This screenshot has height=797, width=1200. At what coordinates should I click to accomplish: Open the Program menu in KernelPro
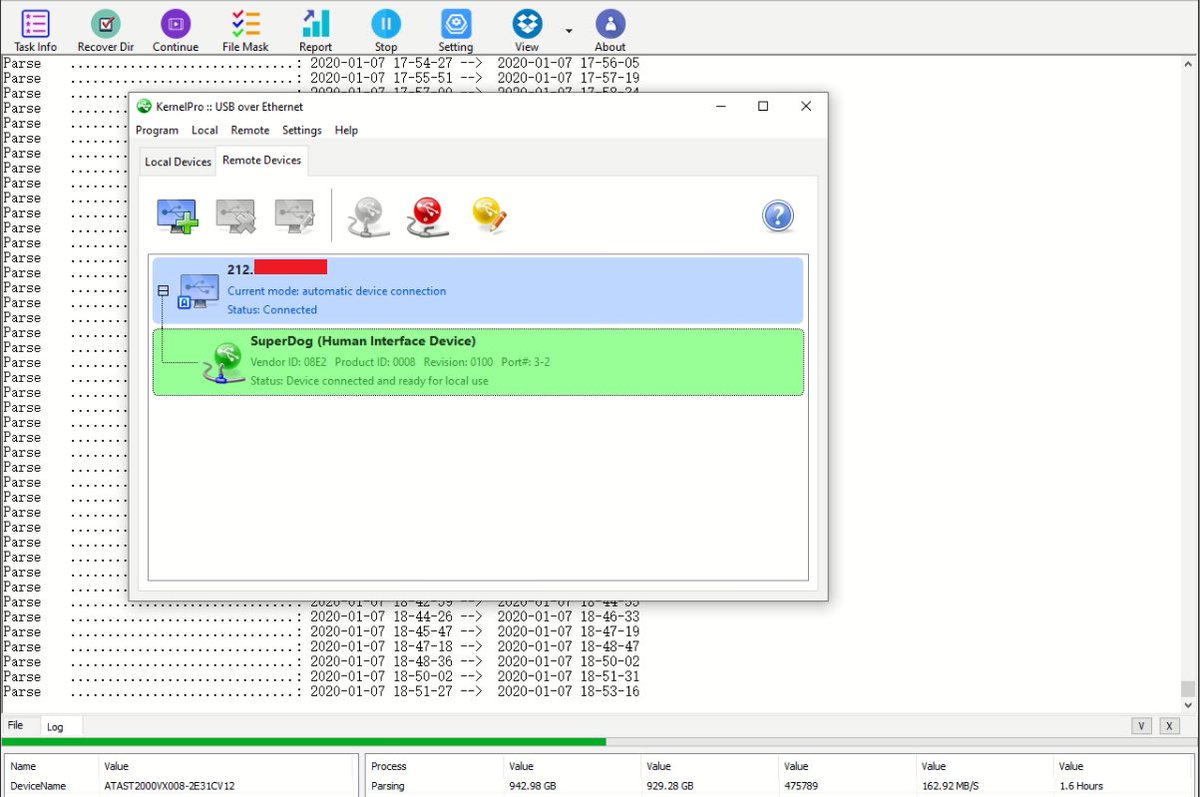[157, 130]
